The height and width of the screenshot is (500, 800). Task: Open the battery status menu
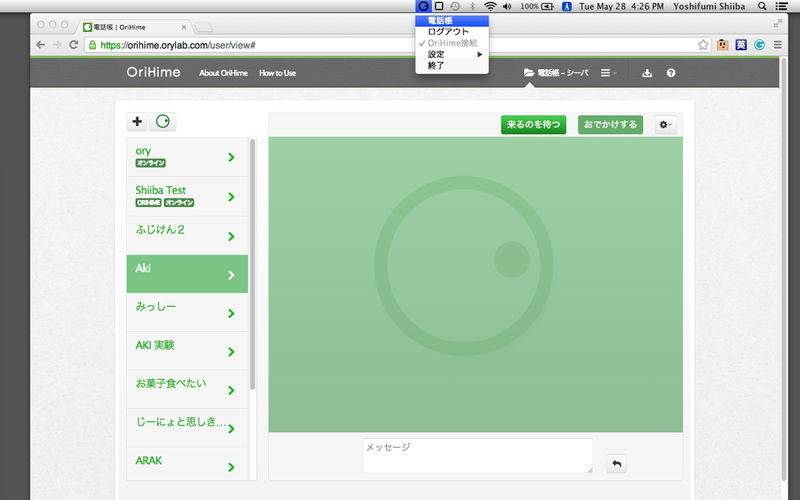[x=537, y=6]
